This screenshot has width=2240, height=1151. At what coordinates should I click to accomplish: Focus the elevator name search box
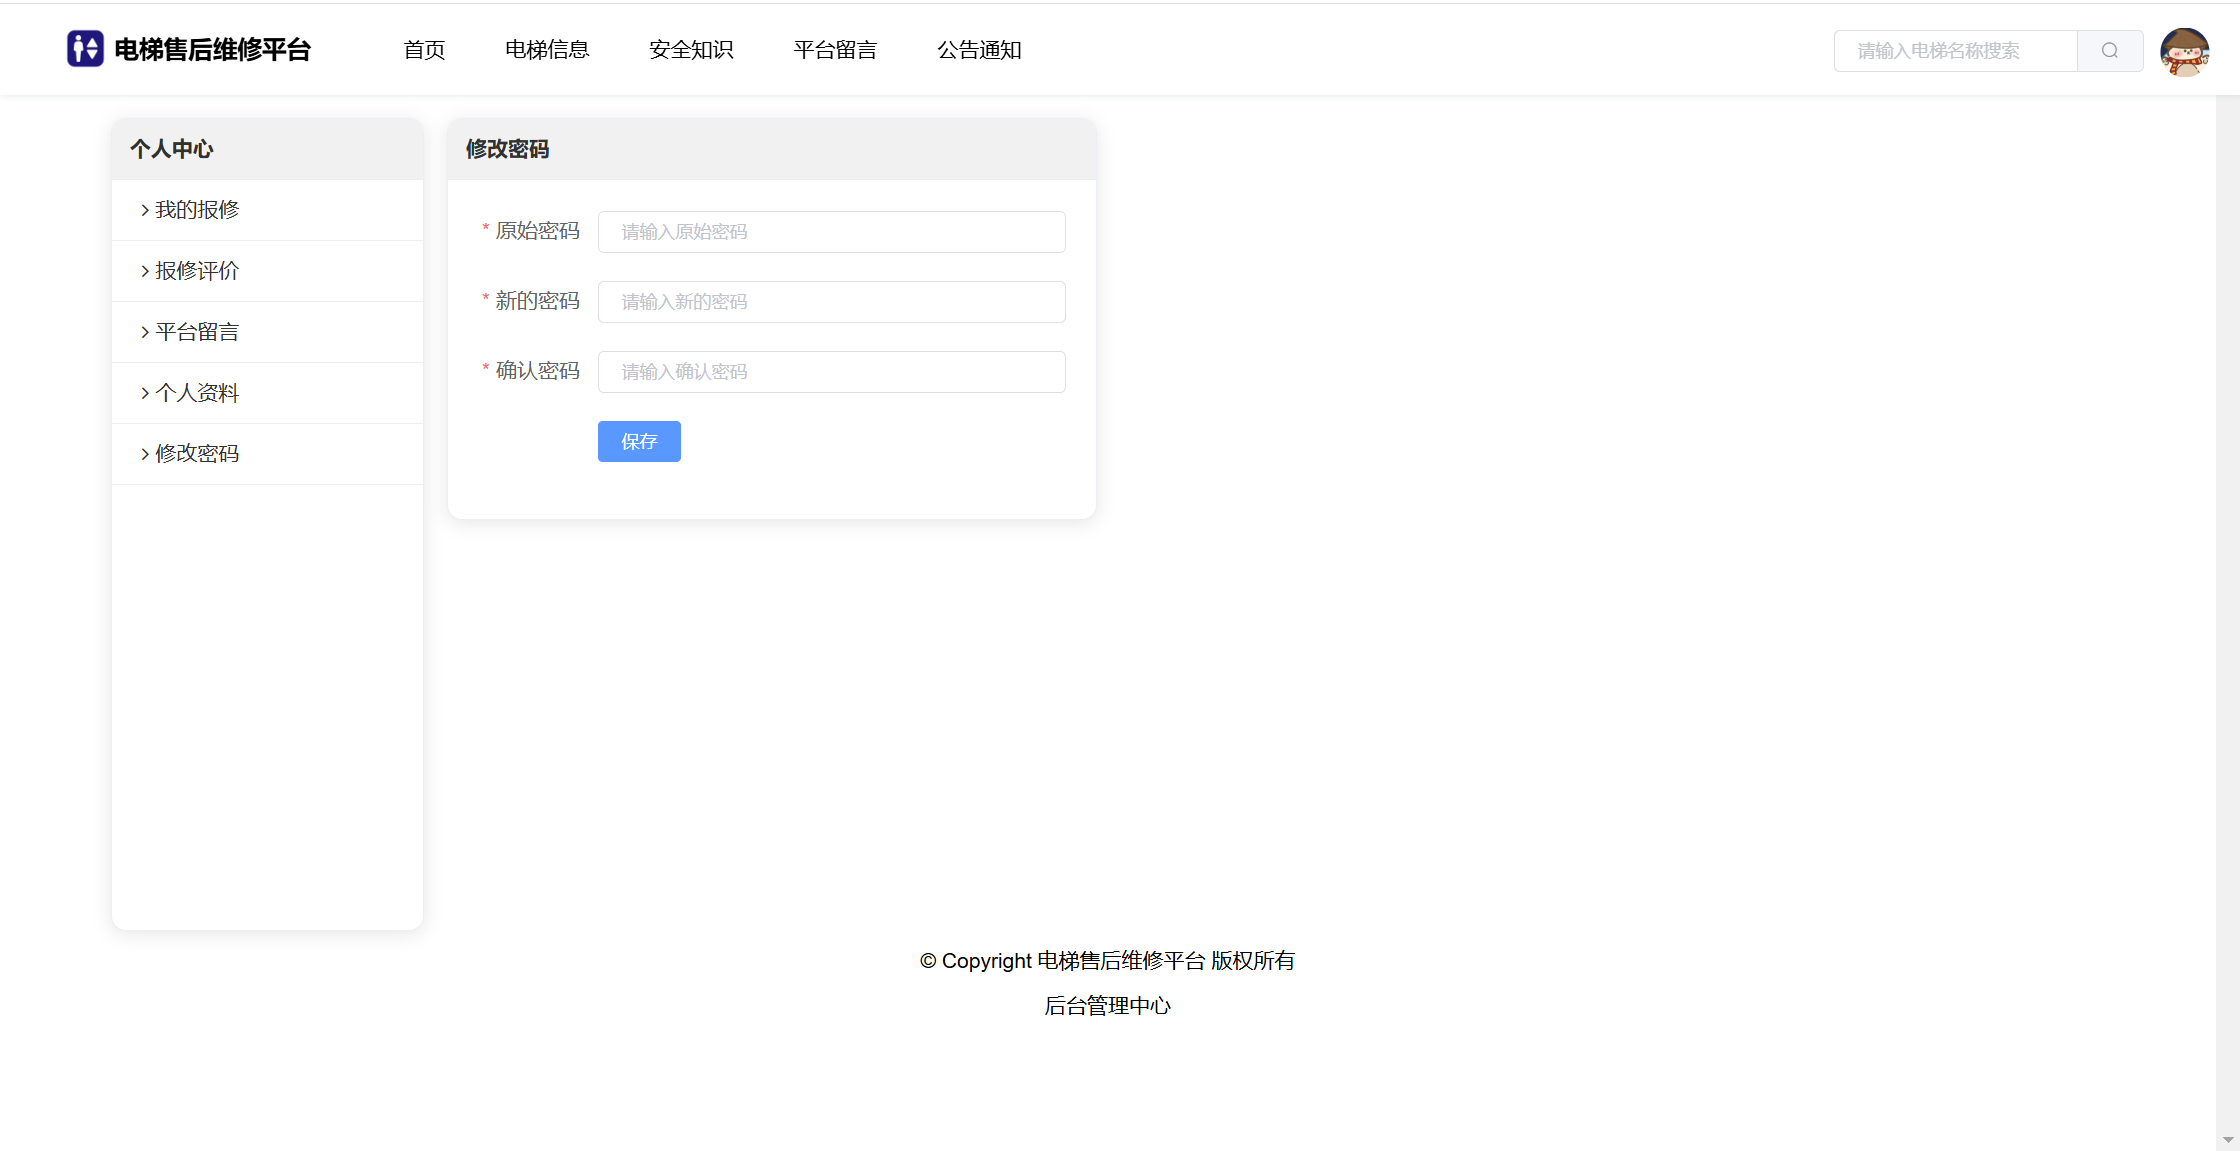click(1955, 51)
